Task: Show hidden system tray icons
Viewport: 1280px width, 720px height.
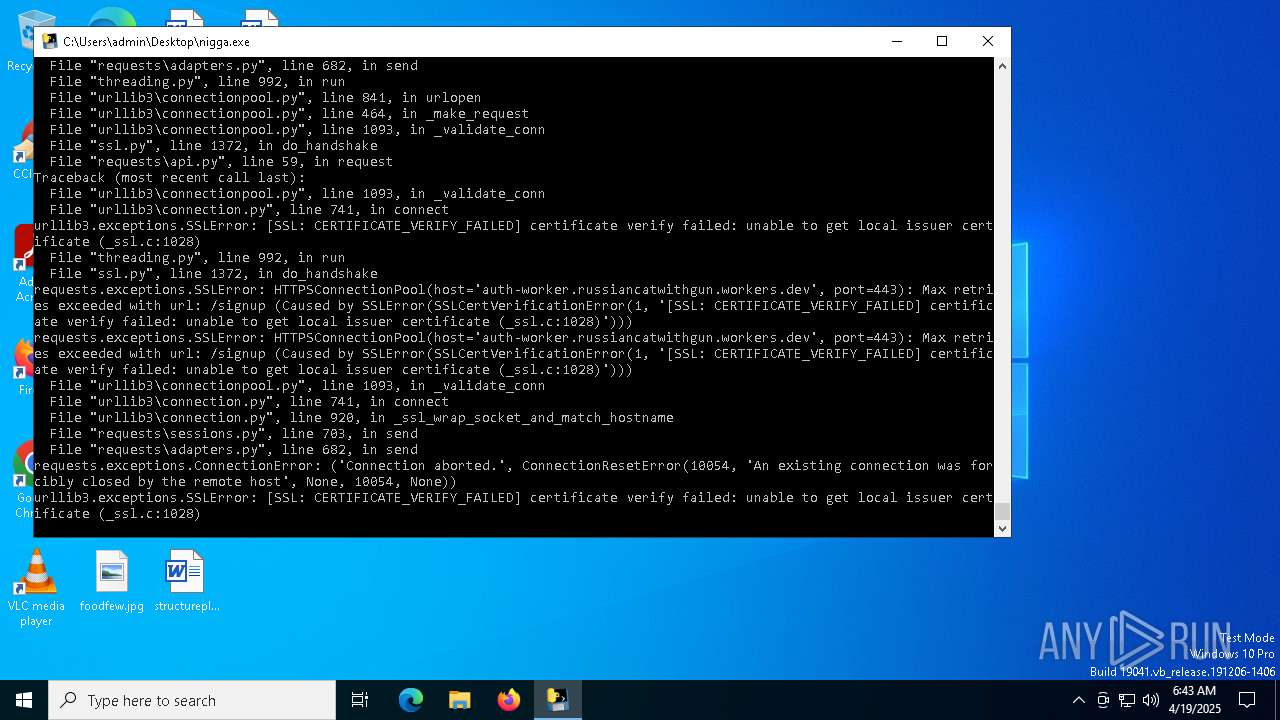Action: point(1078,700)
